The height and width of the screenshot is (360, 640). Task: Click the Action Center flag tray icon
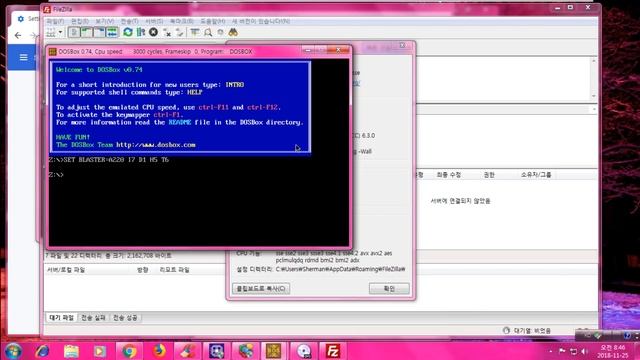click(x=562, y=351)
